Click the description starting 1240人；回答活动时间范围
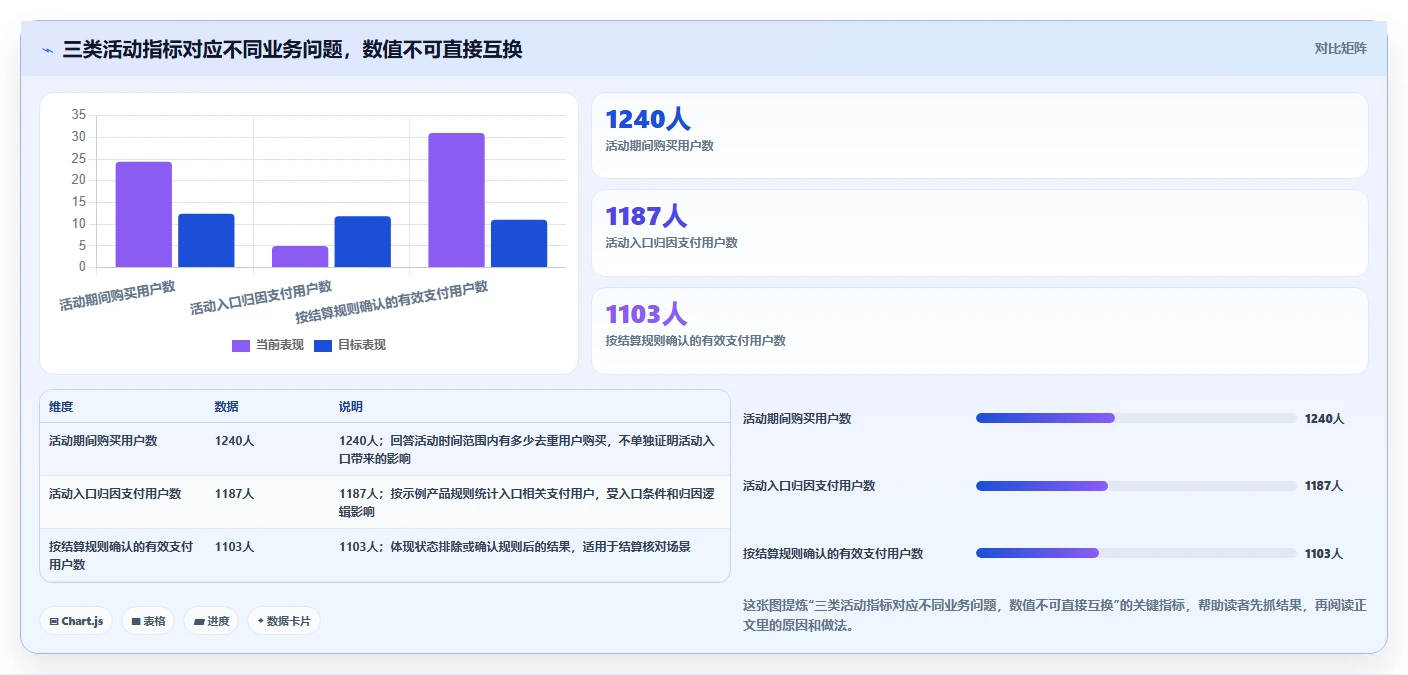 pyautogui.click(x=527, y=449)
